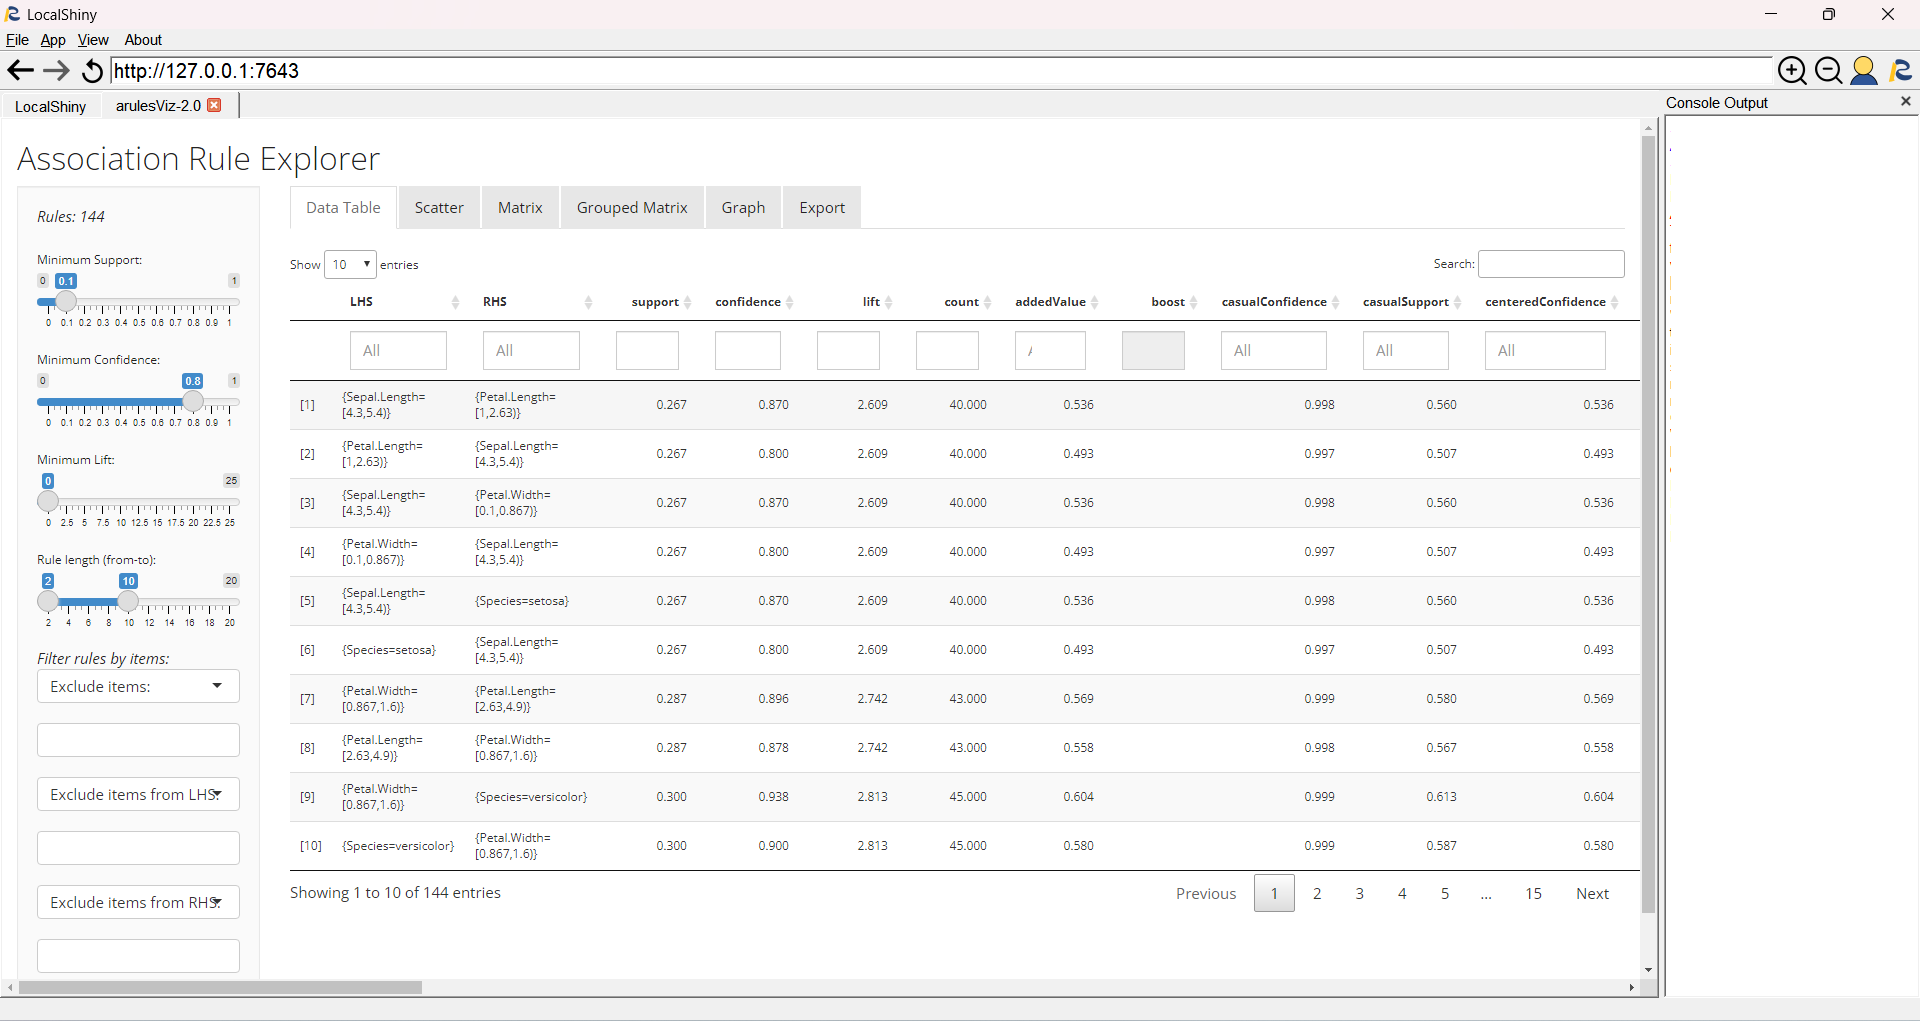Open the View menu
The height and width of the screenshot is (1021, 1920).
(93, 40)
